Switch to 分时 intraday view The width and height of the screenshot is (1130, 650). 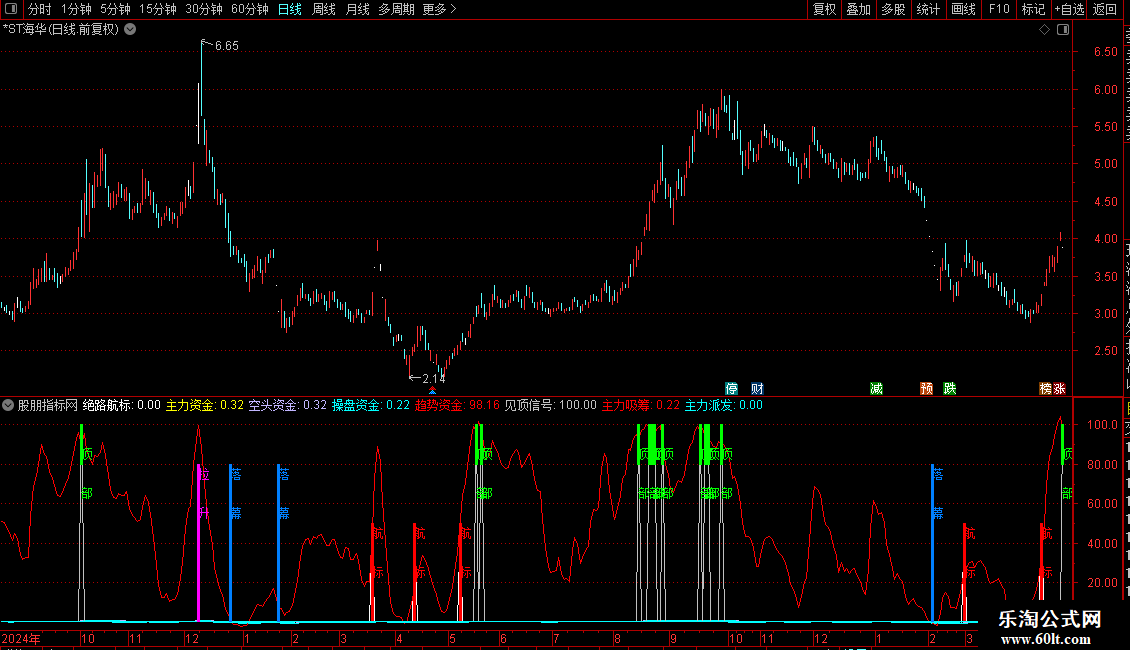[x=40, y=9]
